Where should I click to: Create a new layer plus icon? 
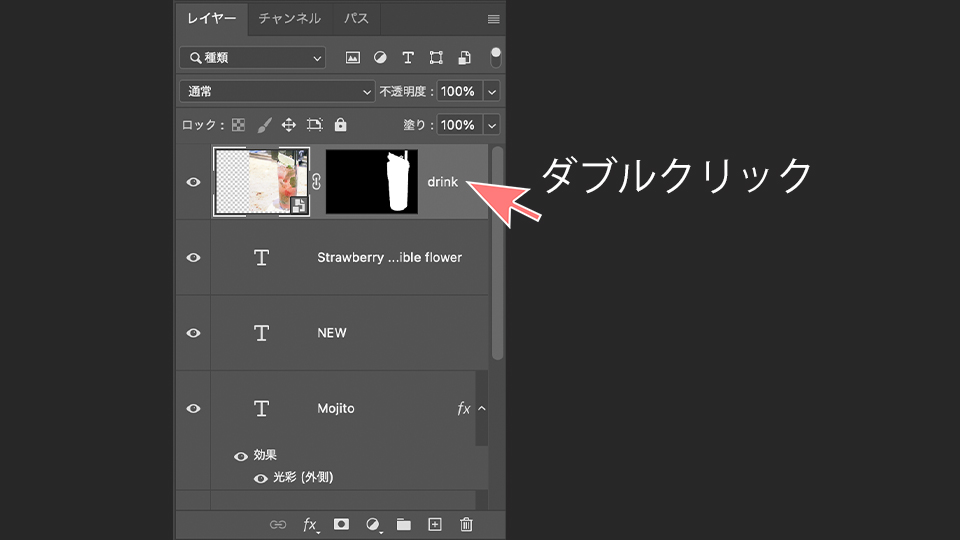point(435,525)
